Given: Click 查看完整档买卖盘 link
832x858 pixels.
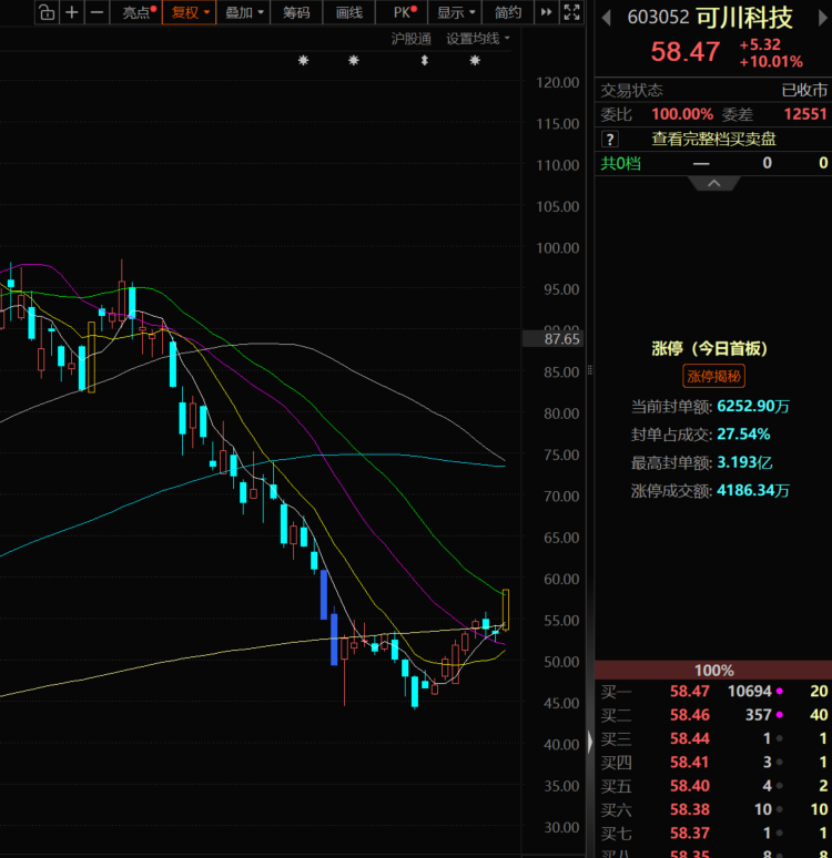Looking at the screenshot, I should point(714,139).
